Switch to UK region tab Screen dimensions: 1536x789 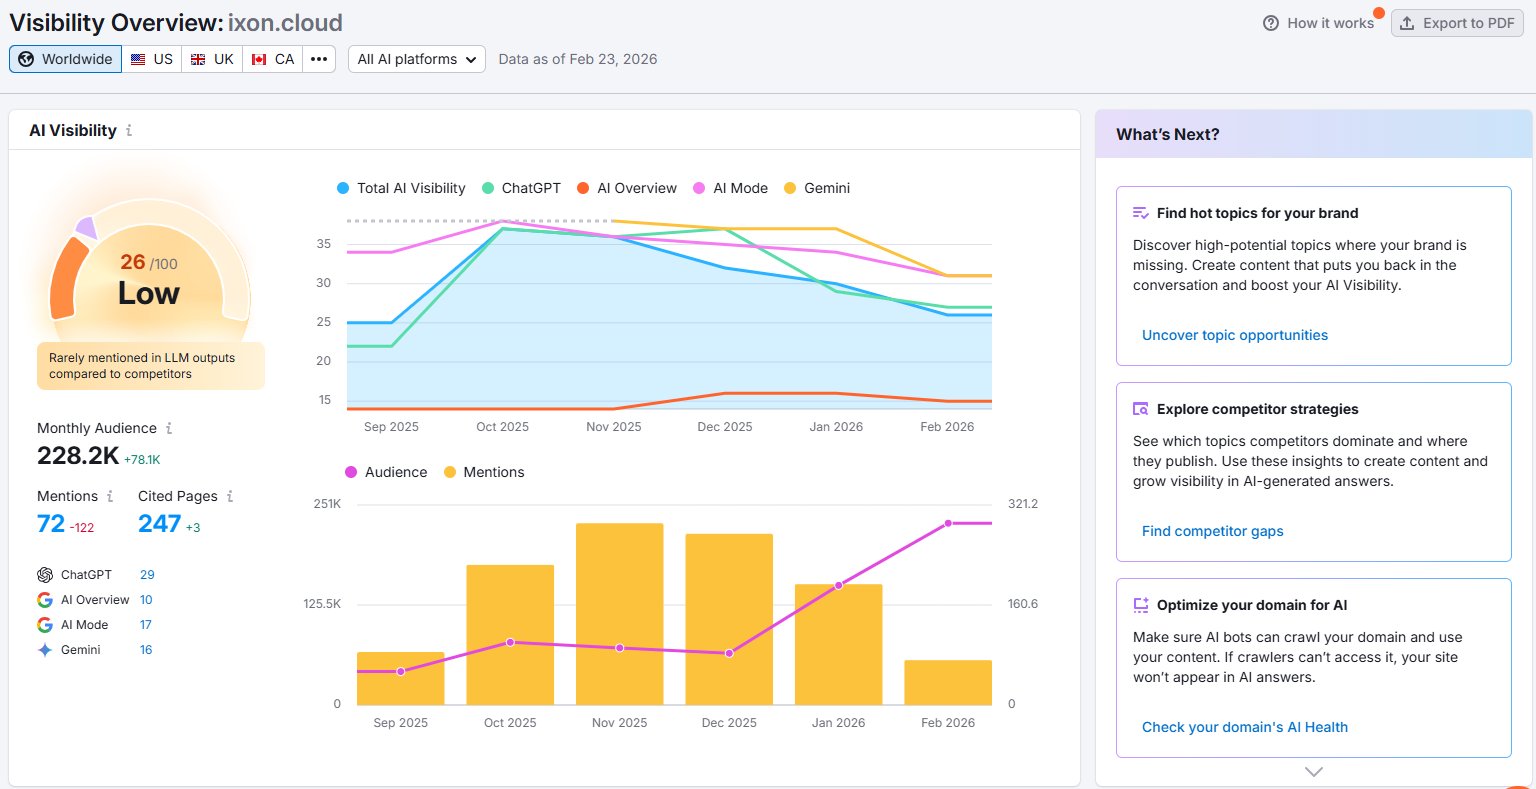(212, 59)
